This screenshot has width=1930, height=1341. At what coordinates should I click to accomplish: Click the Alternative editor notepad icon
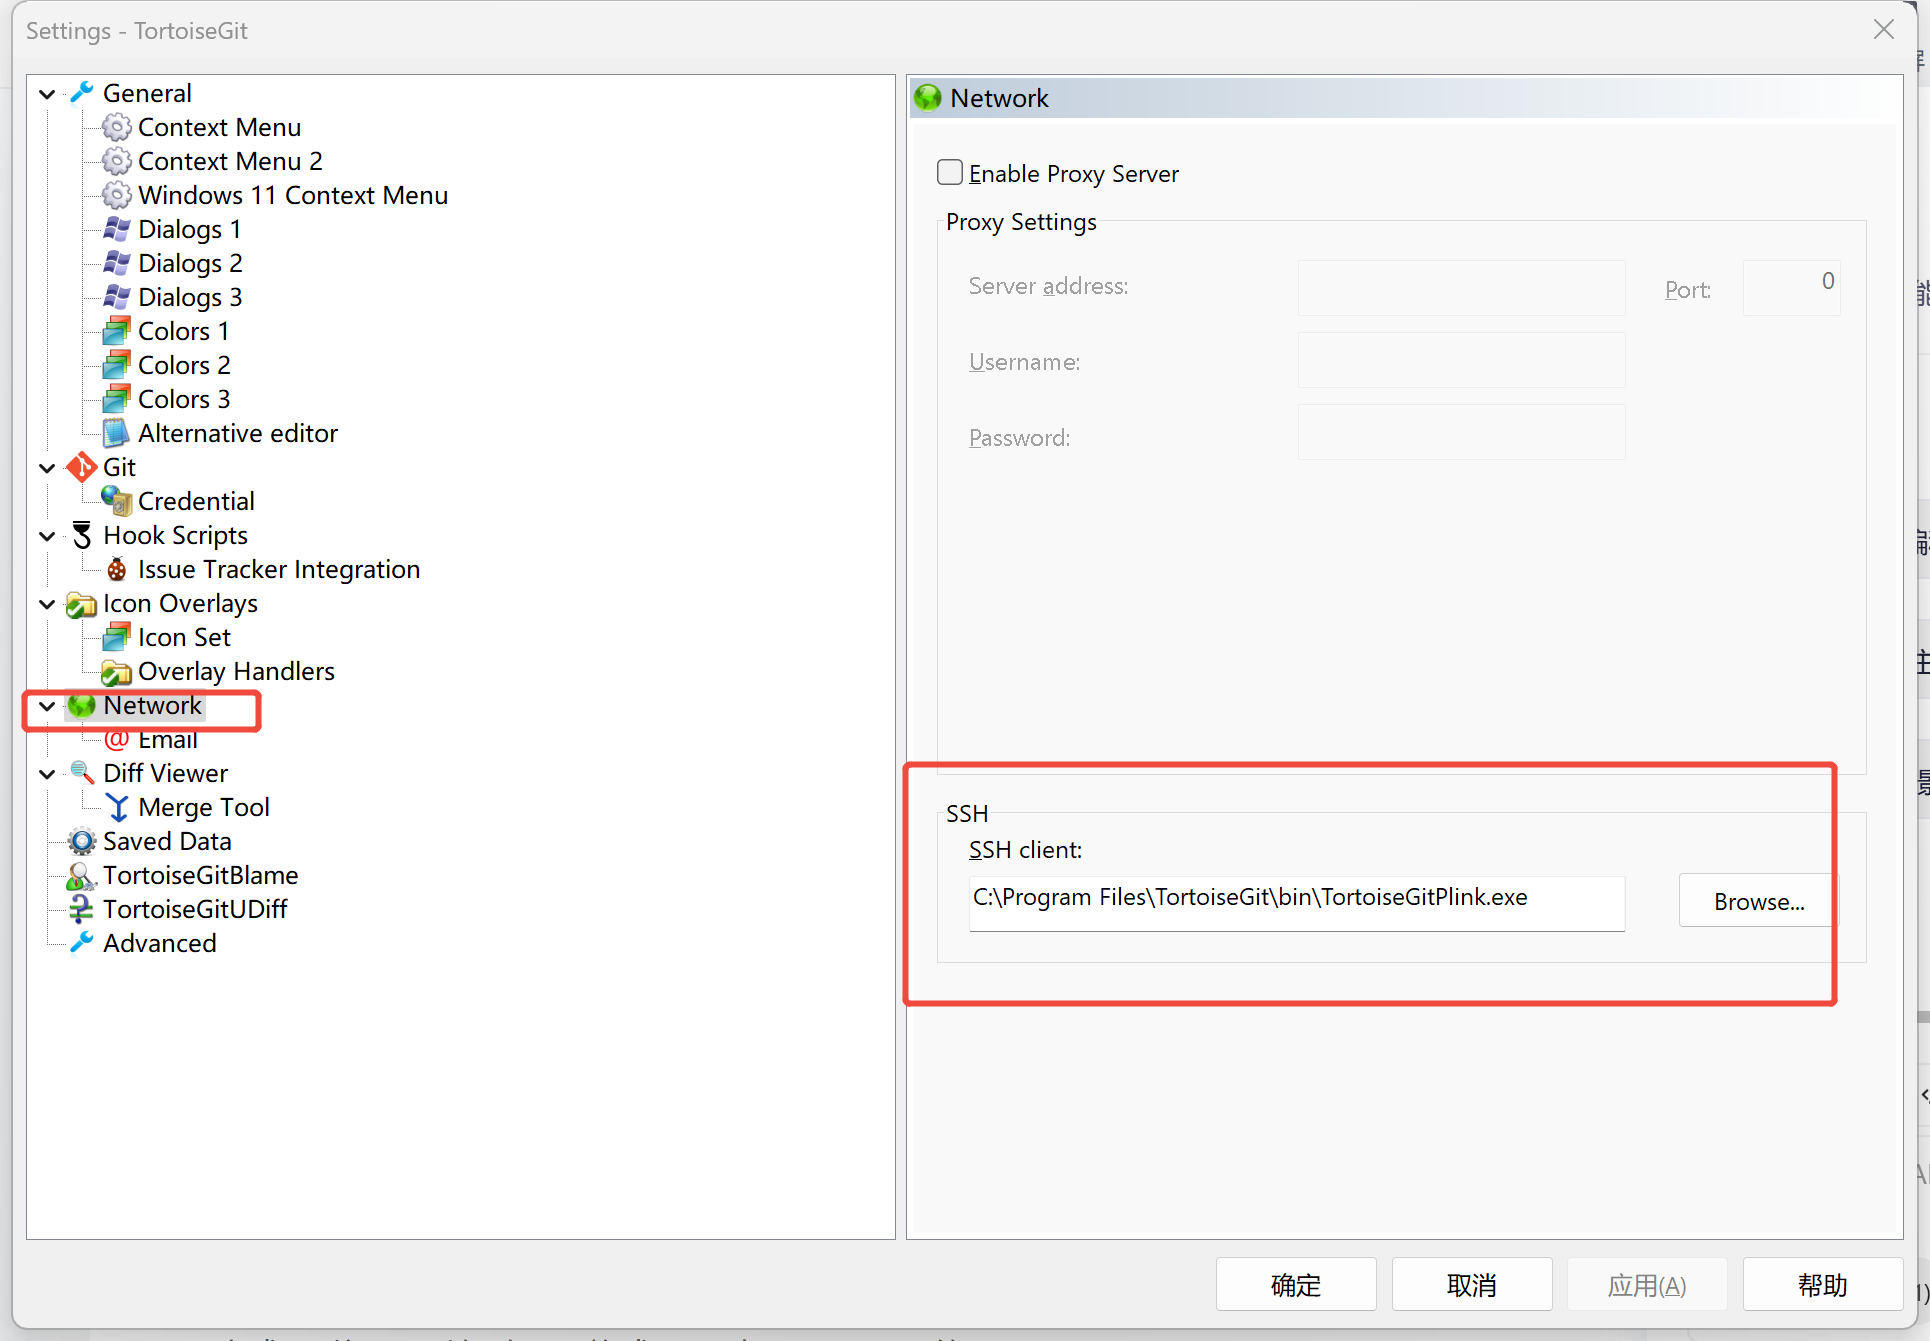(117, 433)
